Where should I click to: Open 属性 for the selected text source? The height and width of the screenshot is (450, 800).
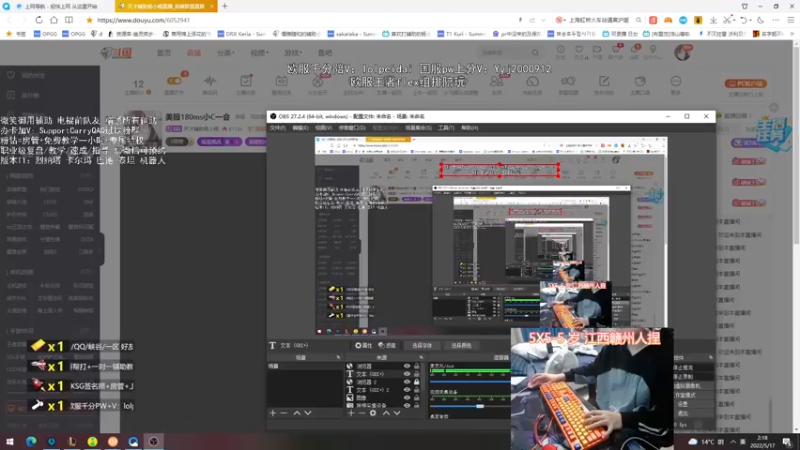(363, 345)
